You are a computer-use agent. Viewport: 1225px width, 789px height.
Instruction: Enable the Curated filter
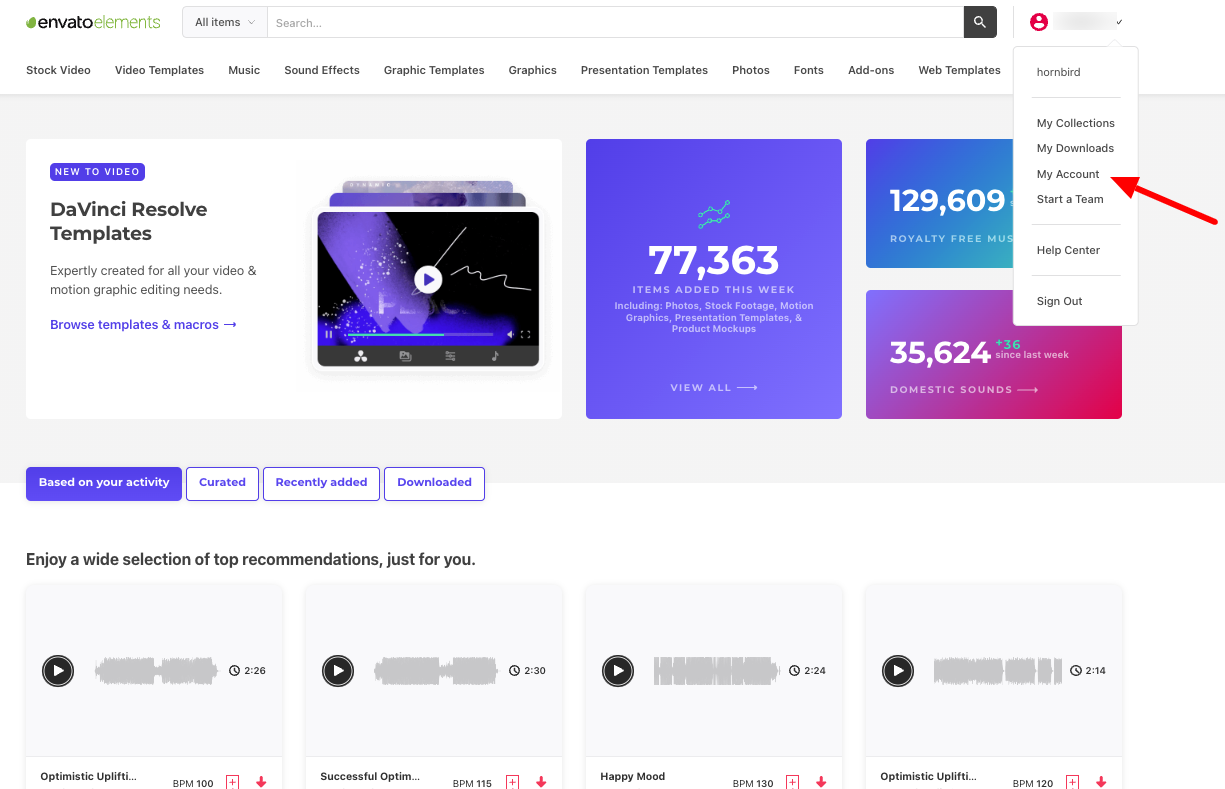coord(222,483)
